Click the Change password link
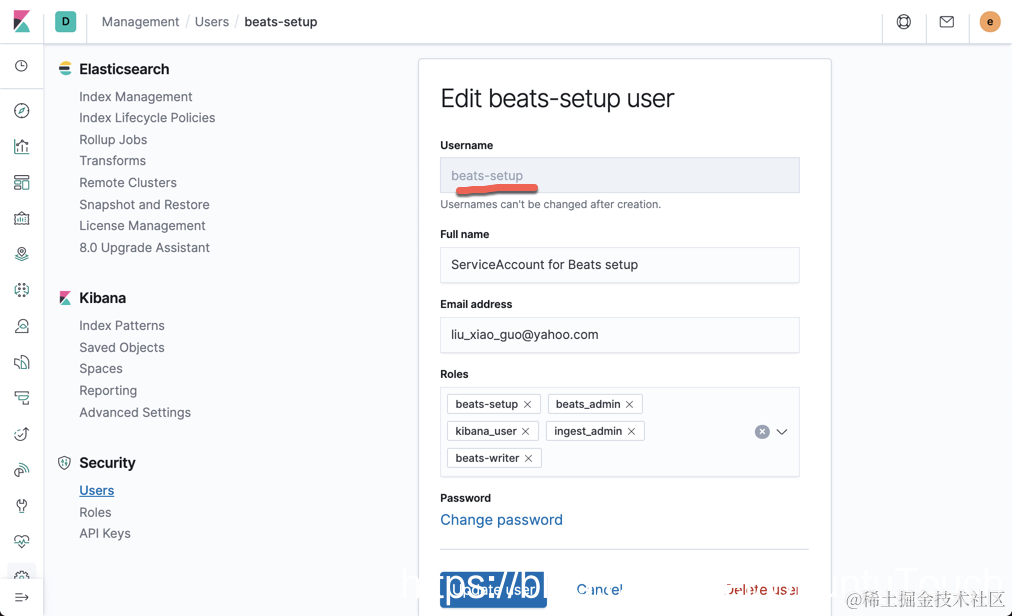 [501, 520]
